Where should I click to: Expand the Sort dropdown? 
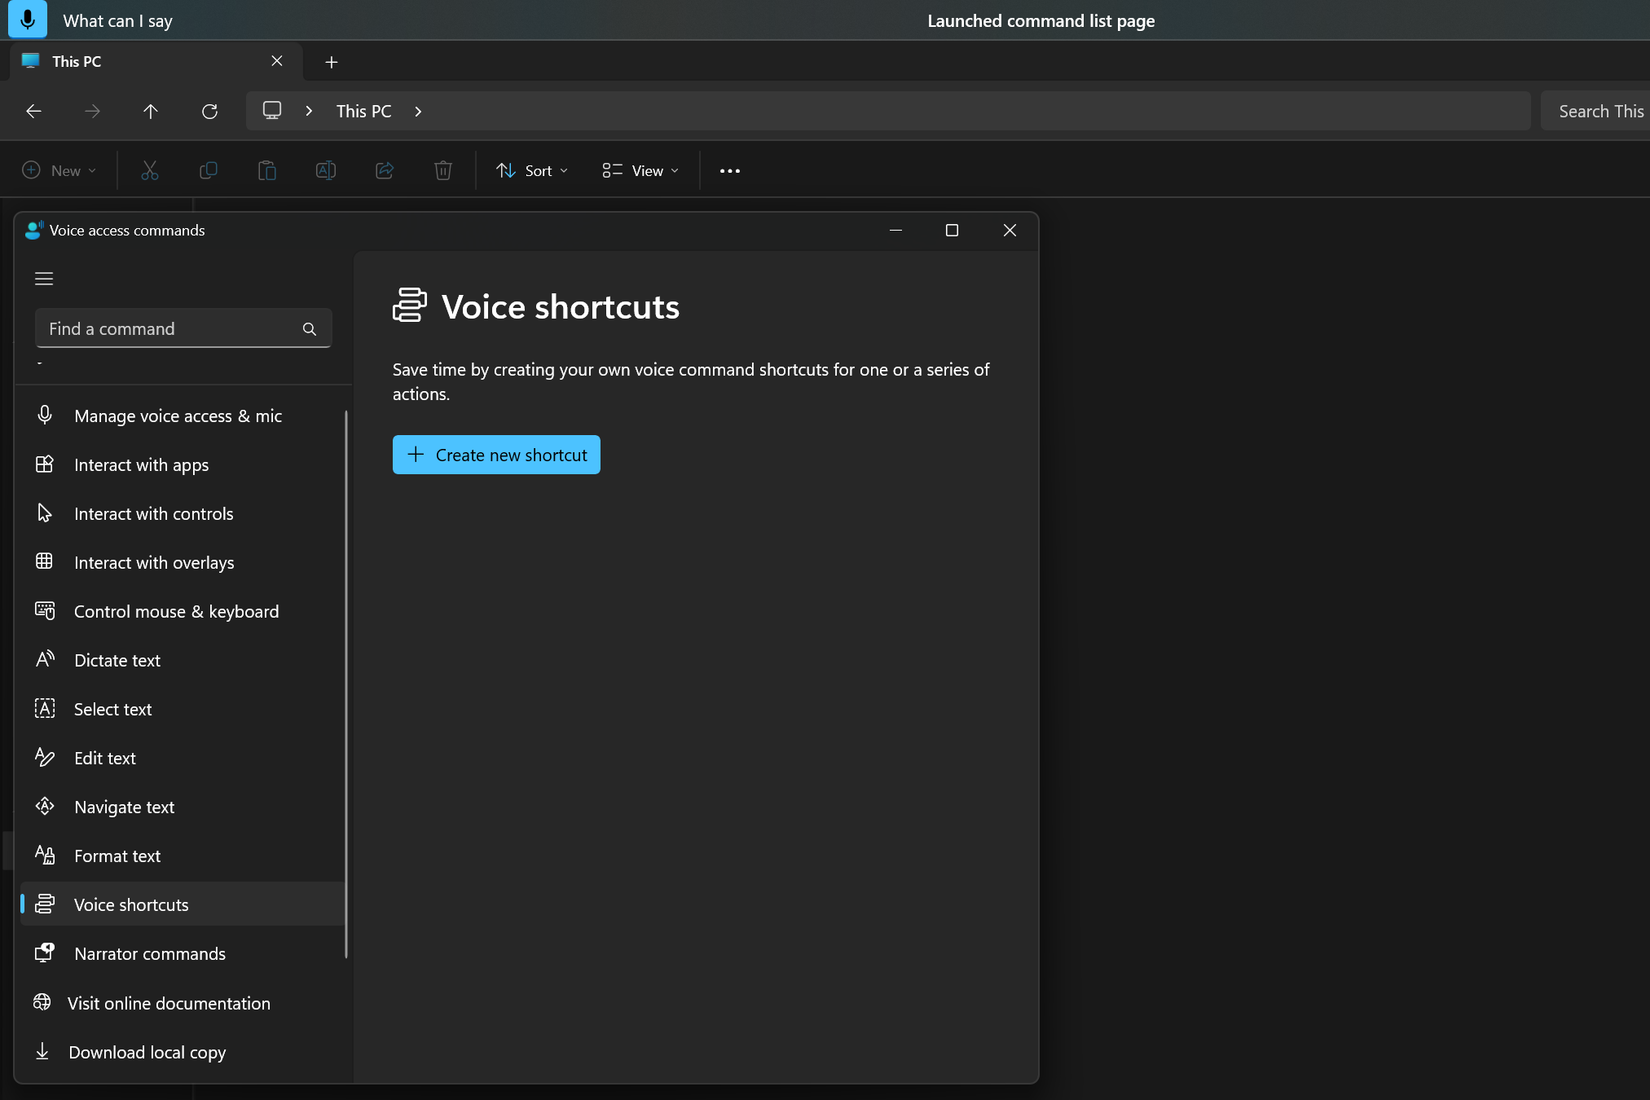(x=532, y=171)
